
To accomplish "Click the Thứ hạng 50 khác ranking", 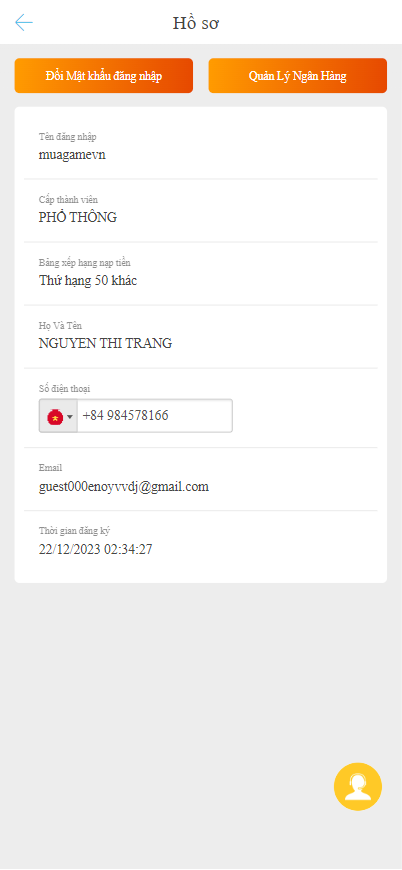I will point(88,281).
